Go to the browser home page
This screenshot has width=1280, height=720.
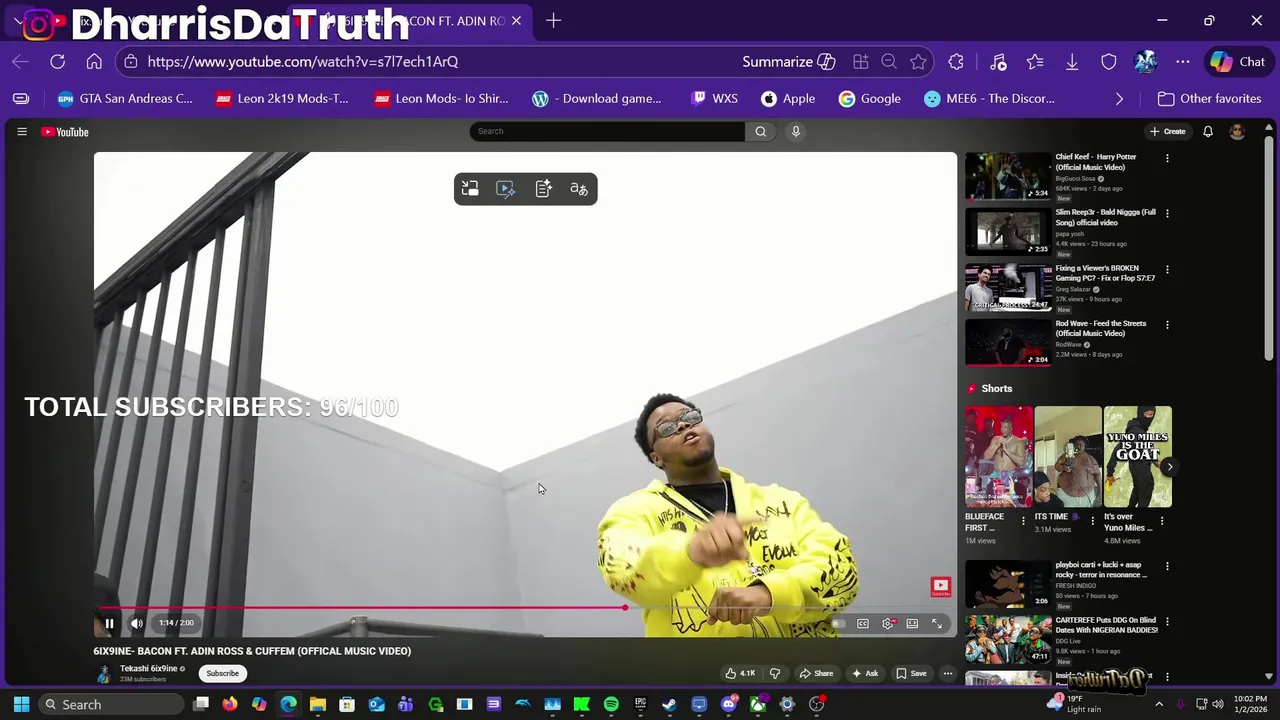(x=94, y=62)
